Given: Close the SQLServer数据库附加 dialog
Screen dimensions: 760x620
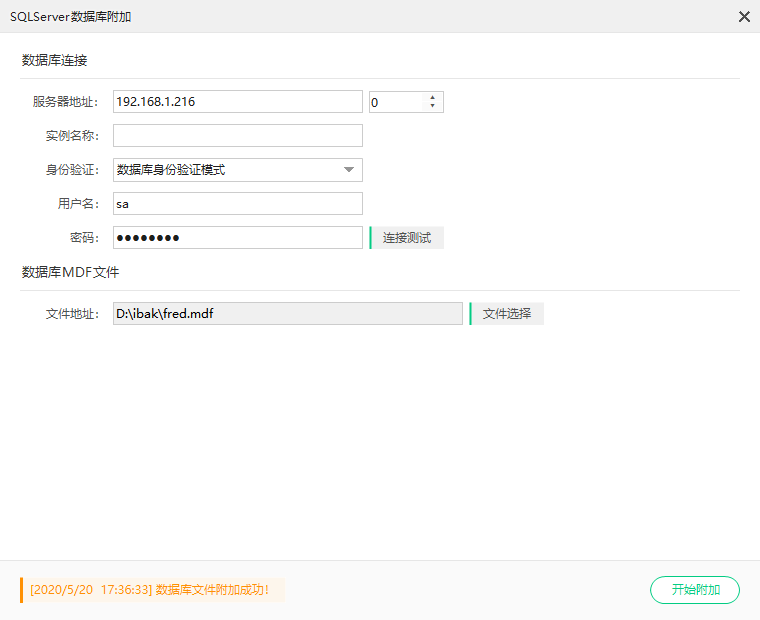Looking at the screenshot, I should (x=744, y=16).
